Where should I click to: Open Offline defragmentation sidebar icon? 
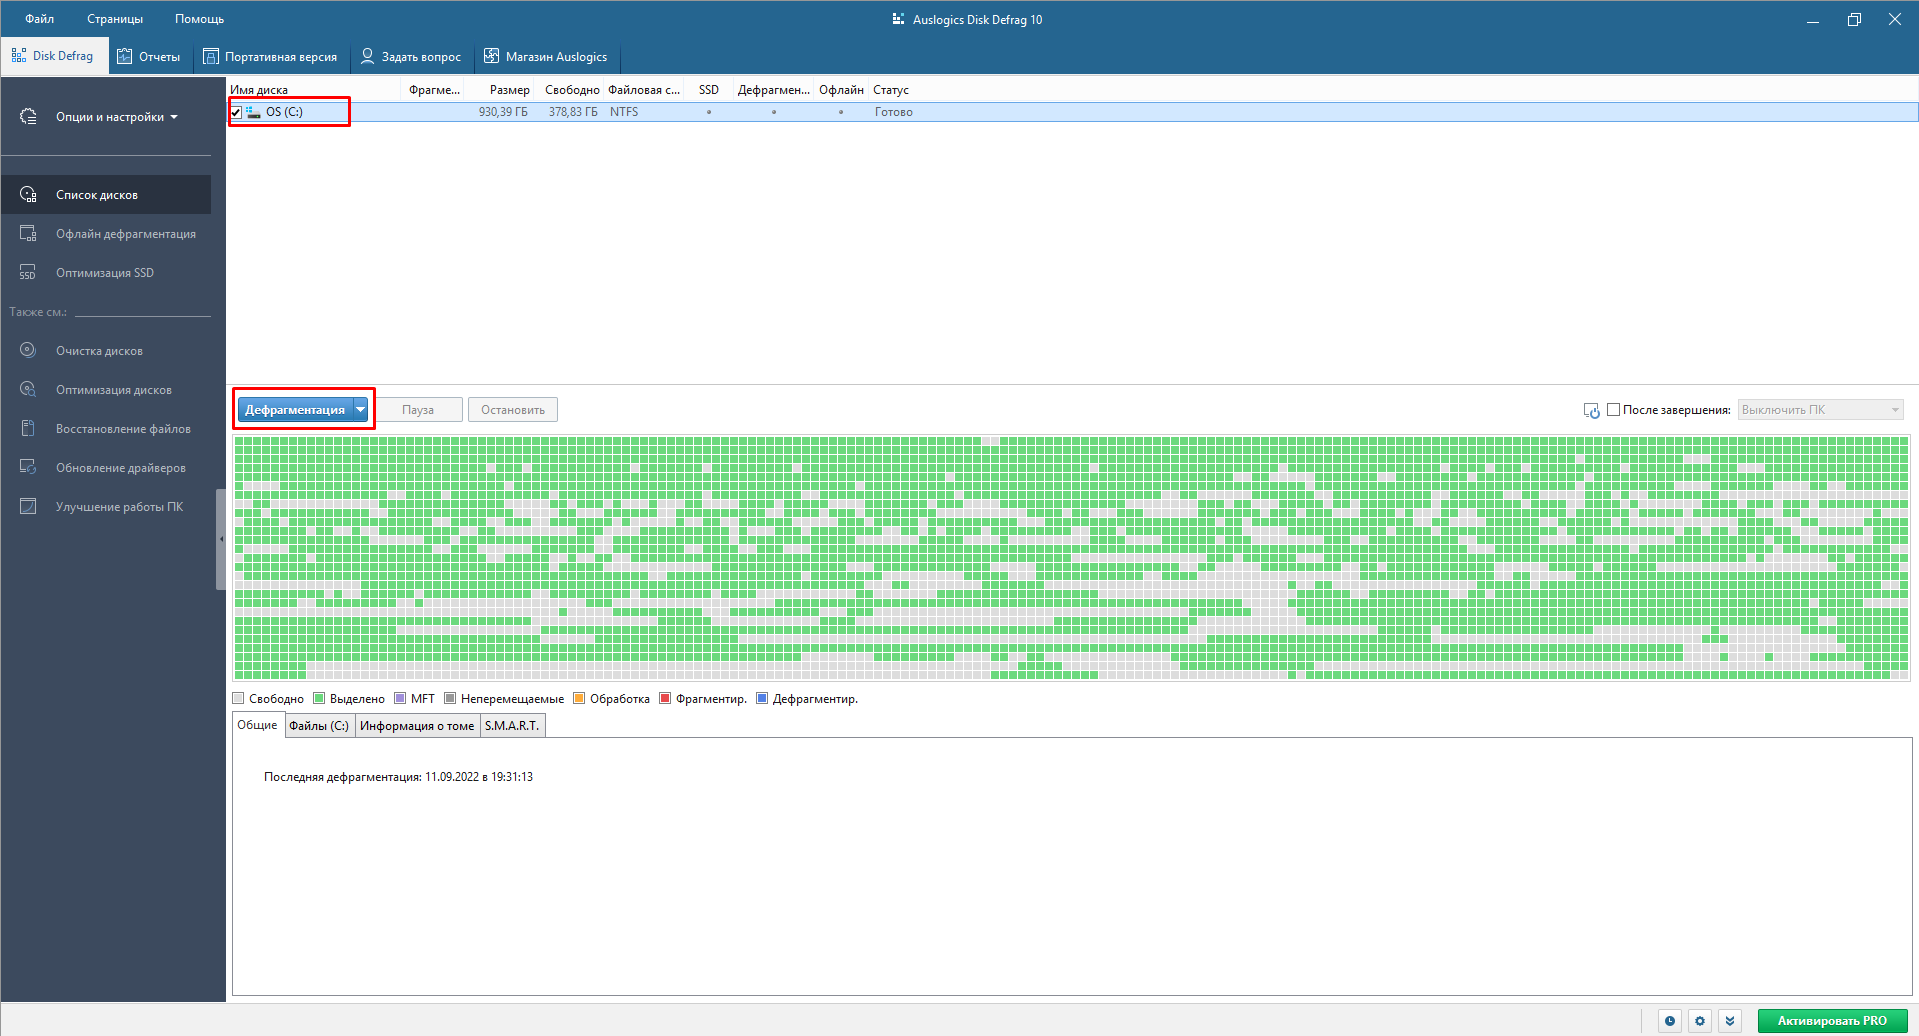click(x=28, y=234)
